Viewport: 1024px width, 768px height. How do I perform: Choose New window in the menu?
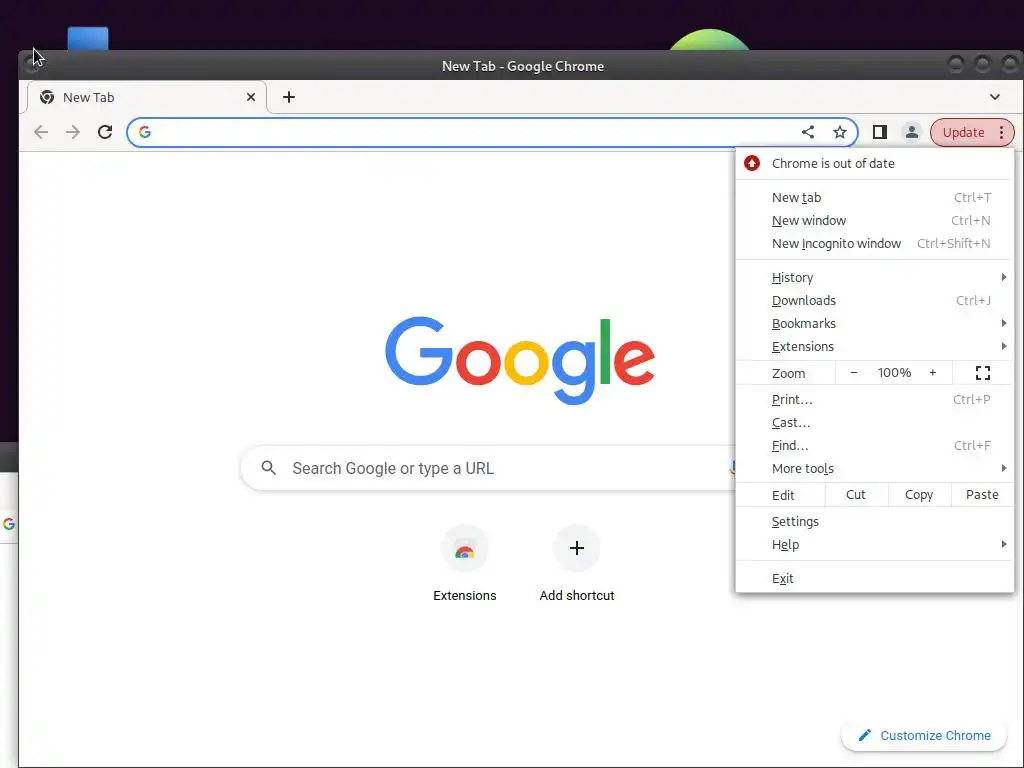pyautogui.click(x=875, y=221)
